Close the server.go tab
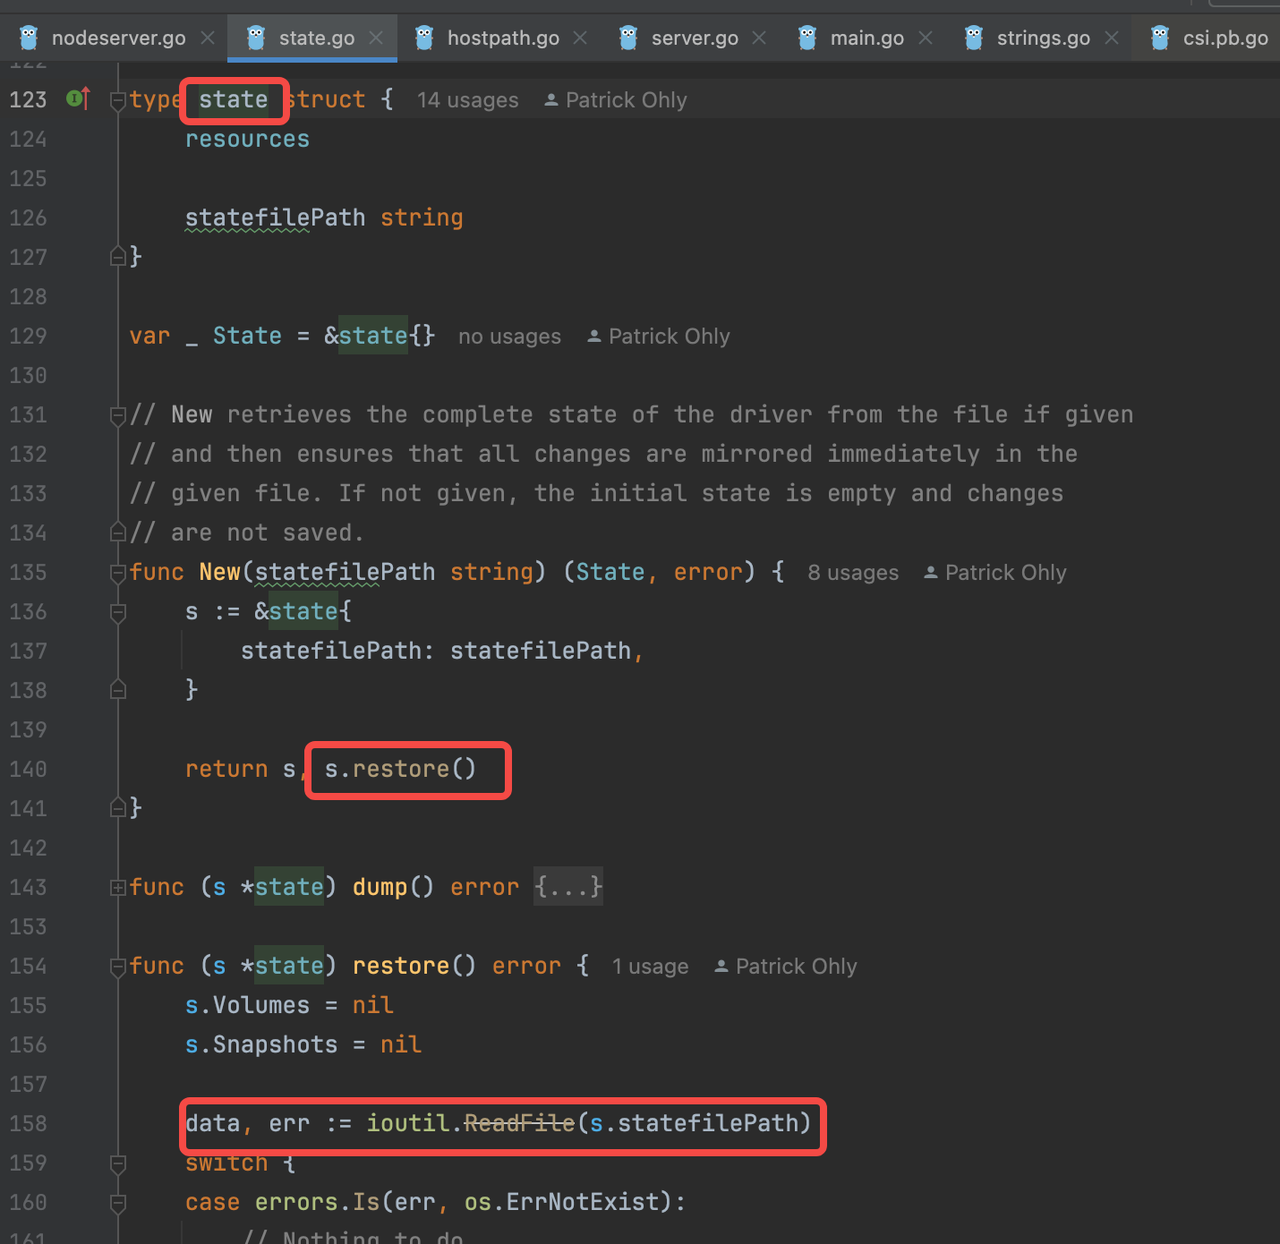The width and height of the screenshot is (1280, 1244). (x=759, y=38)
